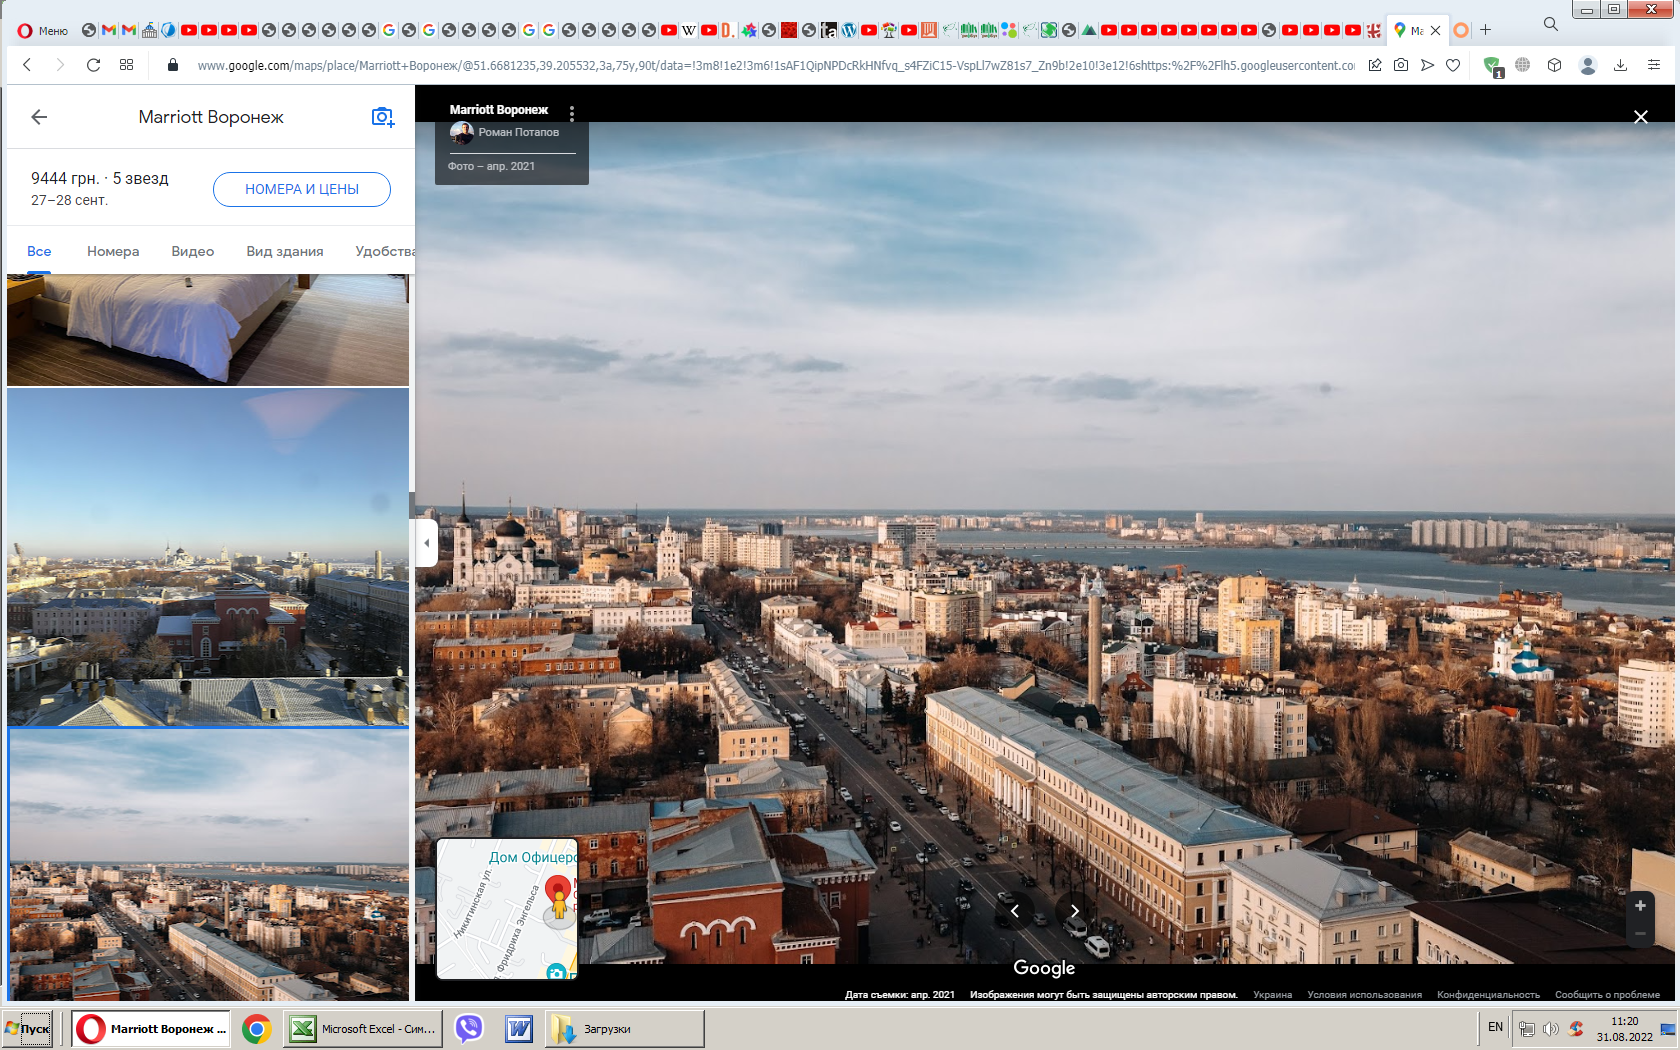Image resolution: width=1680 pixels, height=1050 pixels.
Task: Open Google Chrome from the taskbar
Action: (257, 1029)
